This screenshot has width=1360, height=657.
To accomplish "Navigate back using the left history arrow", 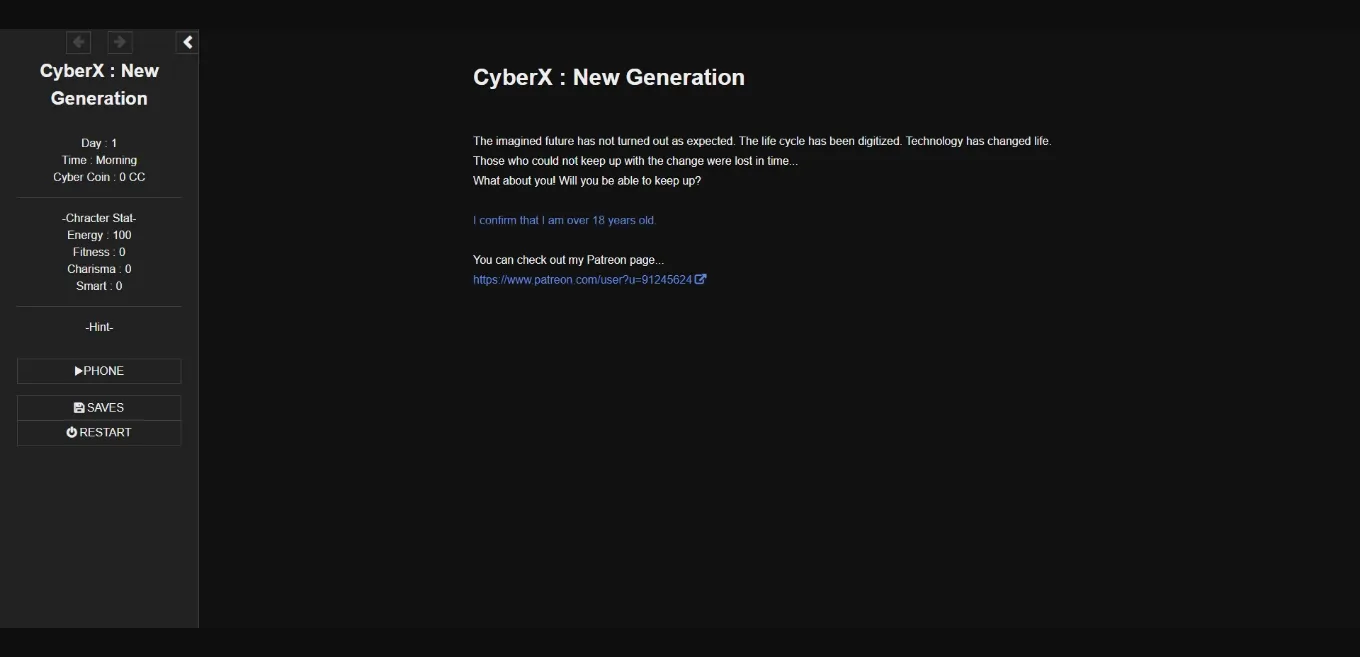I will pos(78,42).
